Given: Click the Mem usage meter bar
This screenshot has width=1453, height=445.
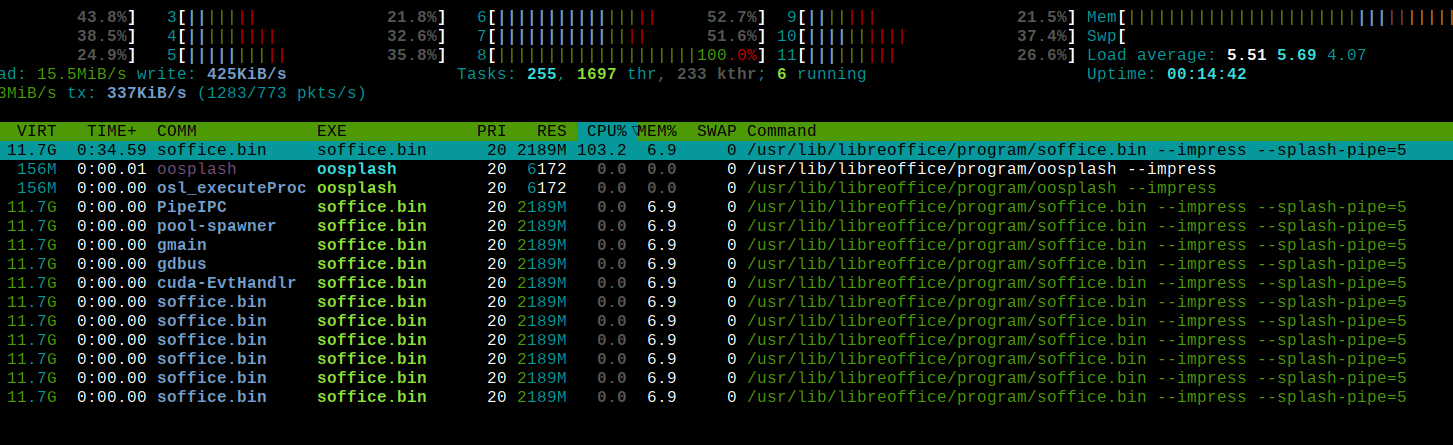Looking at the screenshot, I should click(x=1280, y=17).
